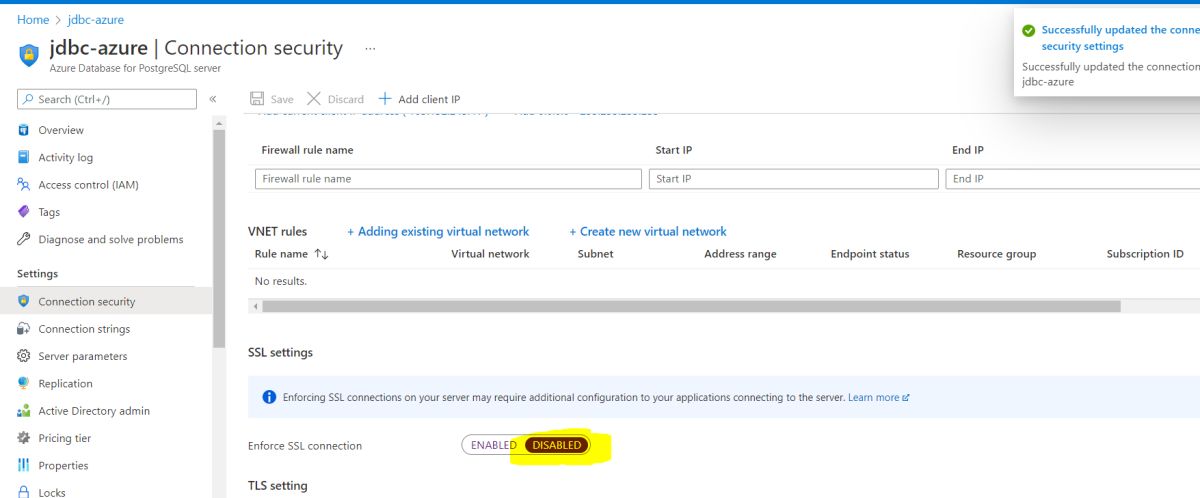This screenshot has width=1200, height=498.
Task: Click the shield icon beside jdbc-azure title
Action: [29, 53]
